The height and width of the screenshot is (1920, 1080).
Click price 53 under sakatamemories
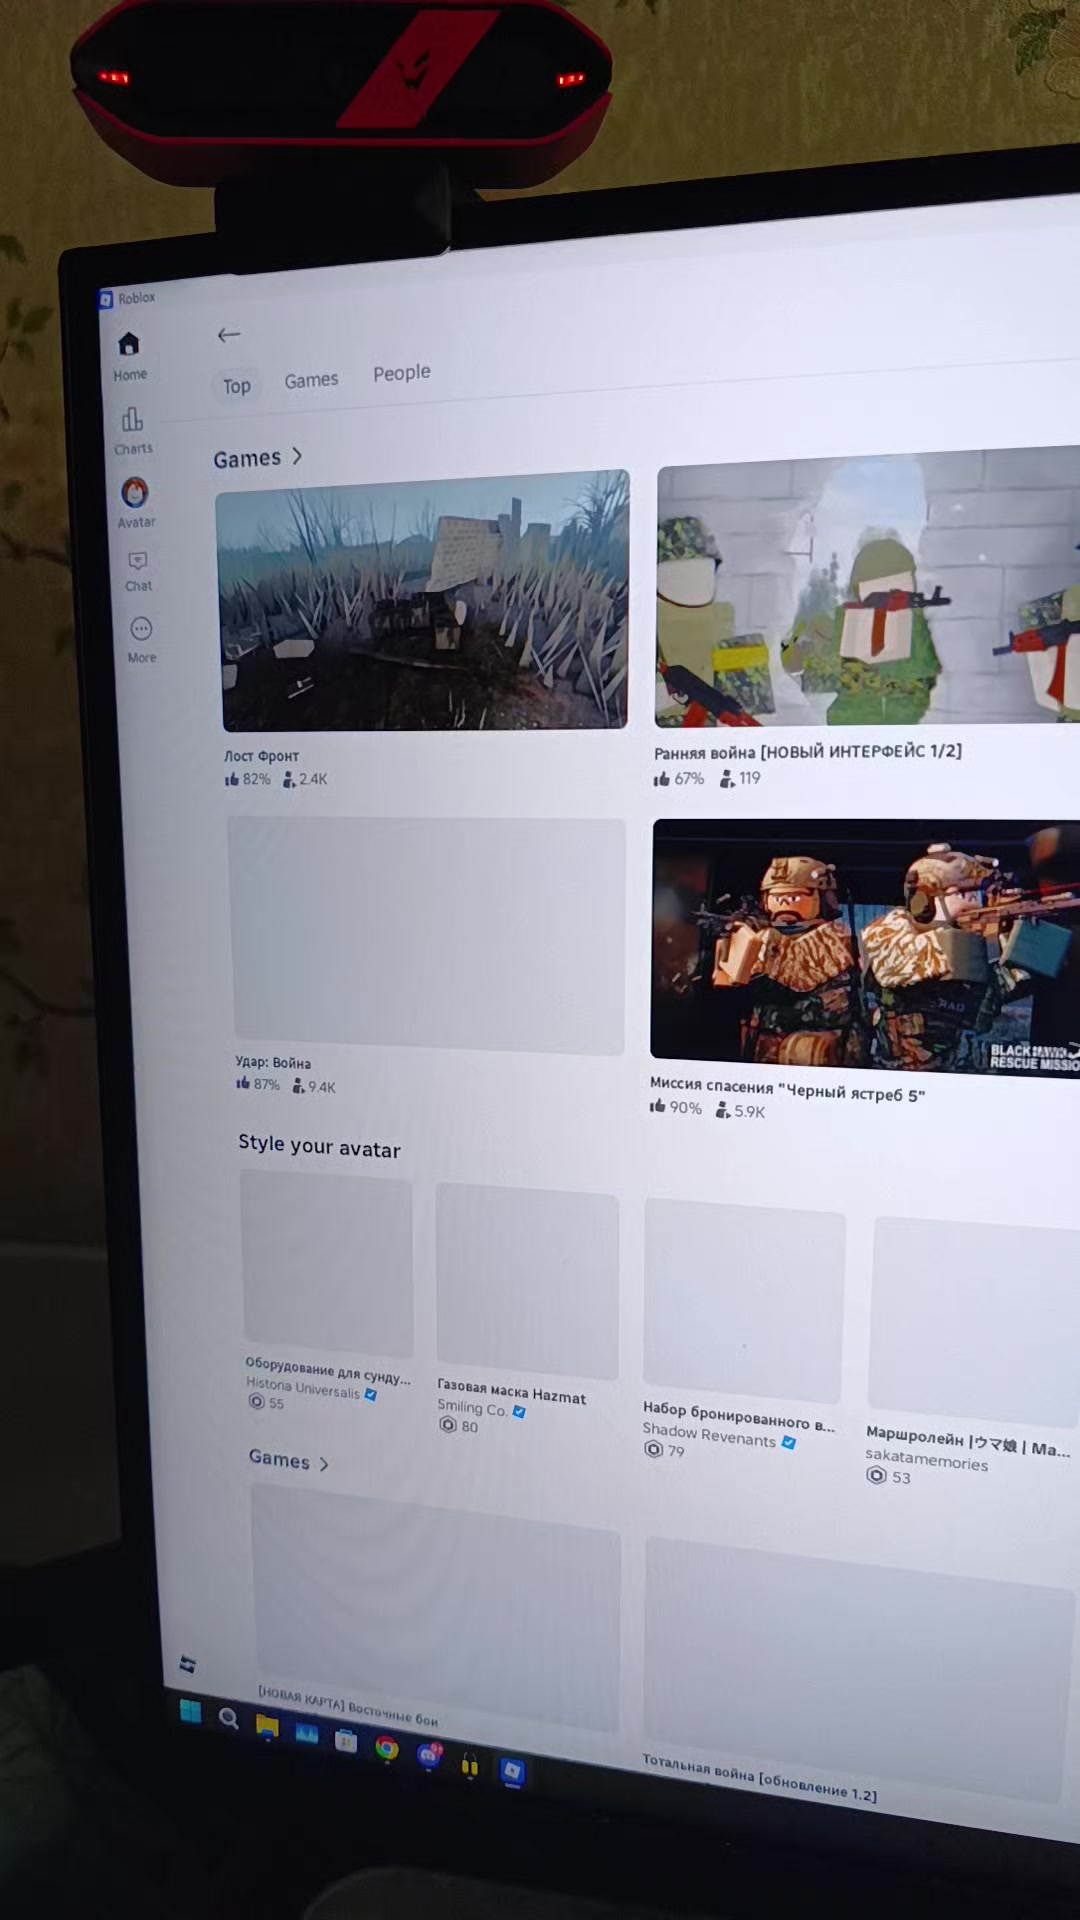[889, 1477]
